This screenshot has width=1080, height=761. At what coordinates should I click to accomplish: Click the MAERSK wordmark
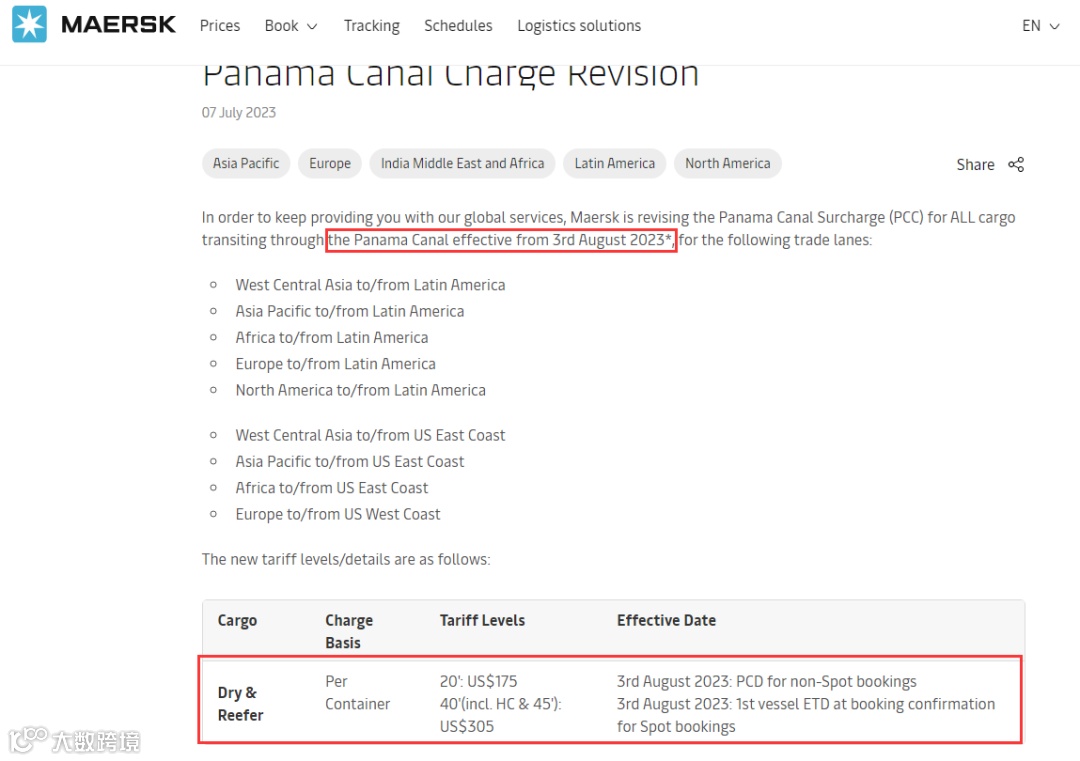[x=118, y=25]
